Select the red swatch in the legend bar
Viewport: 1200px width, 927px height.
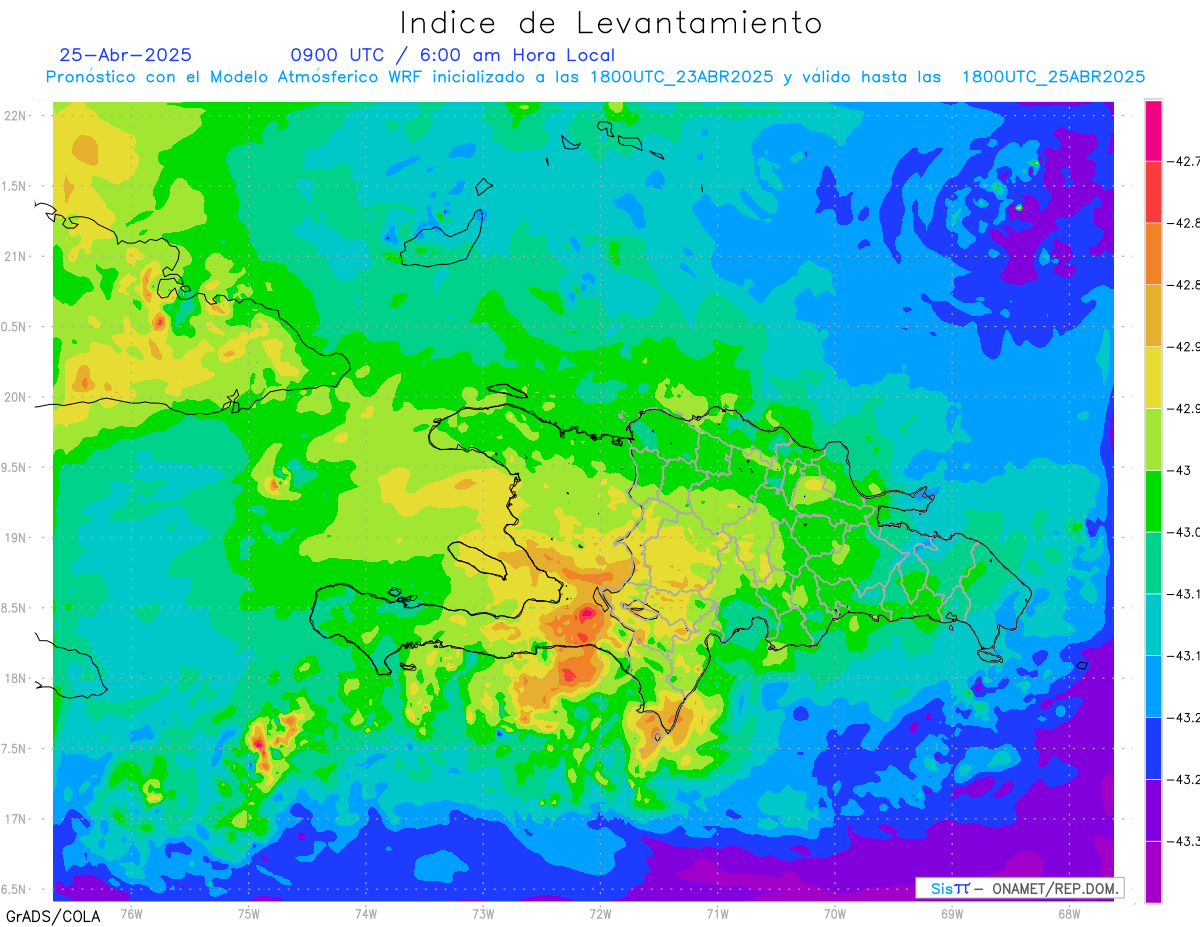click(1153, 192)
